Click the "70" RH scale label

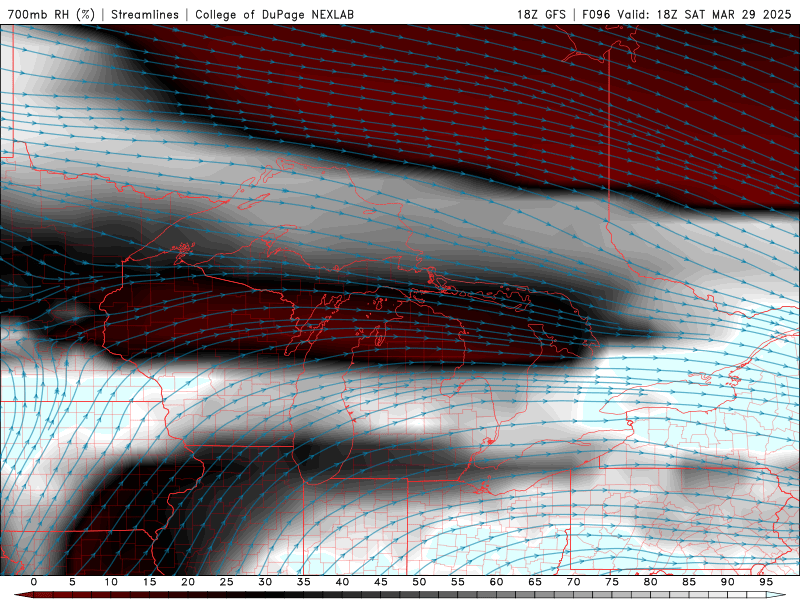coord(573,582)
